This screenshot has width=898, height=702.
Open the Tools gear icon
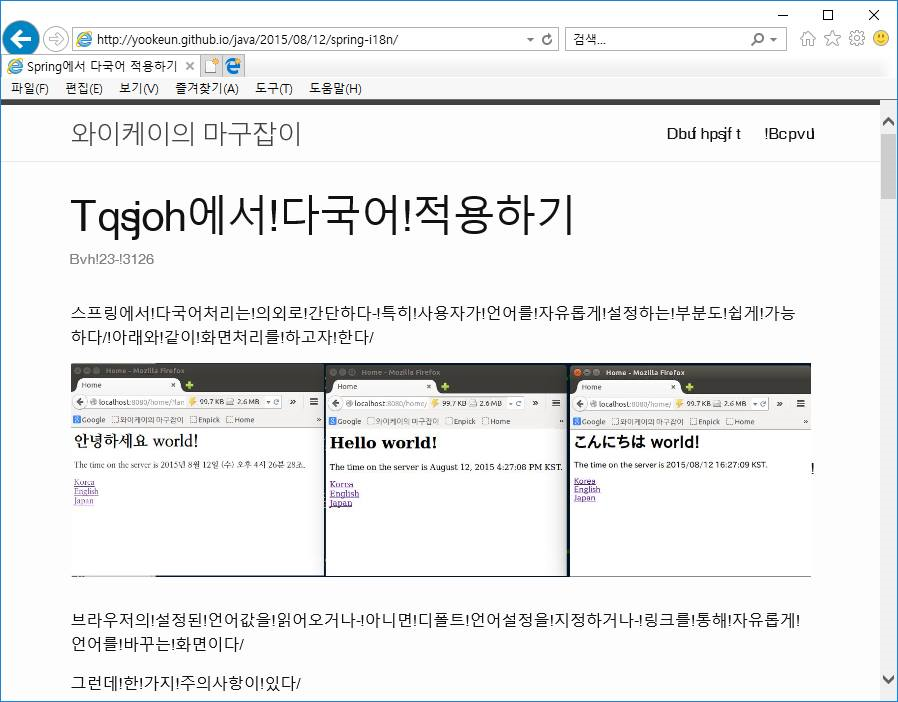[856, 39]
